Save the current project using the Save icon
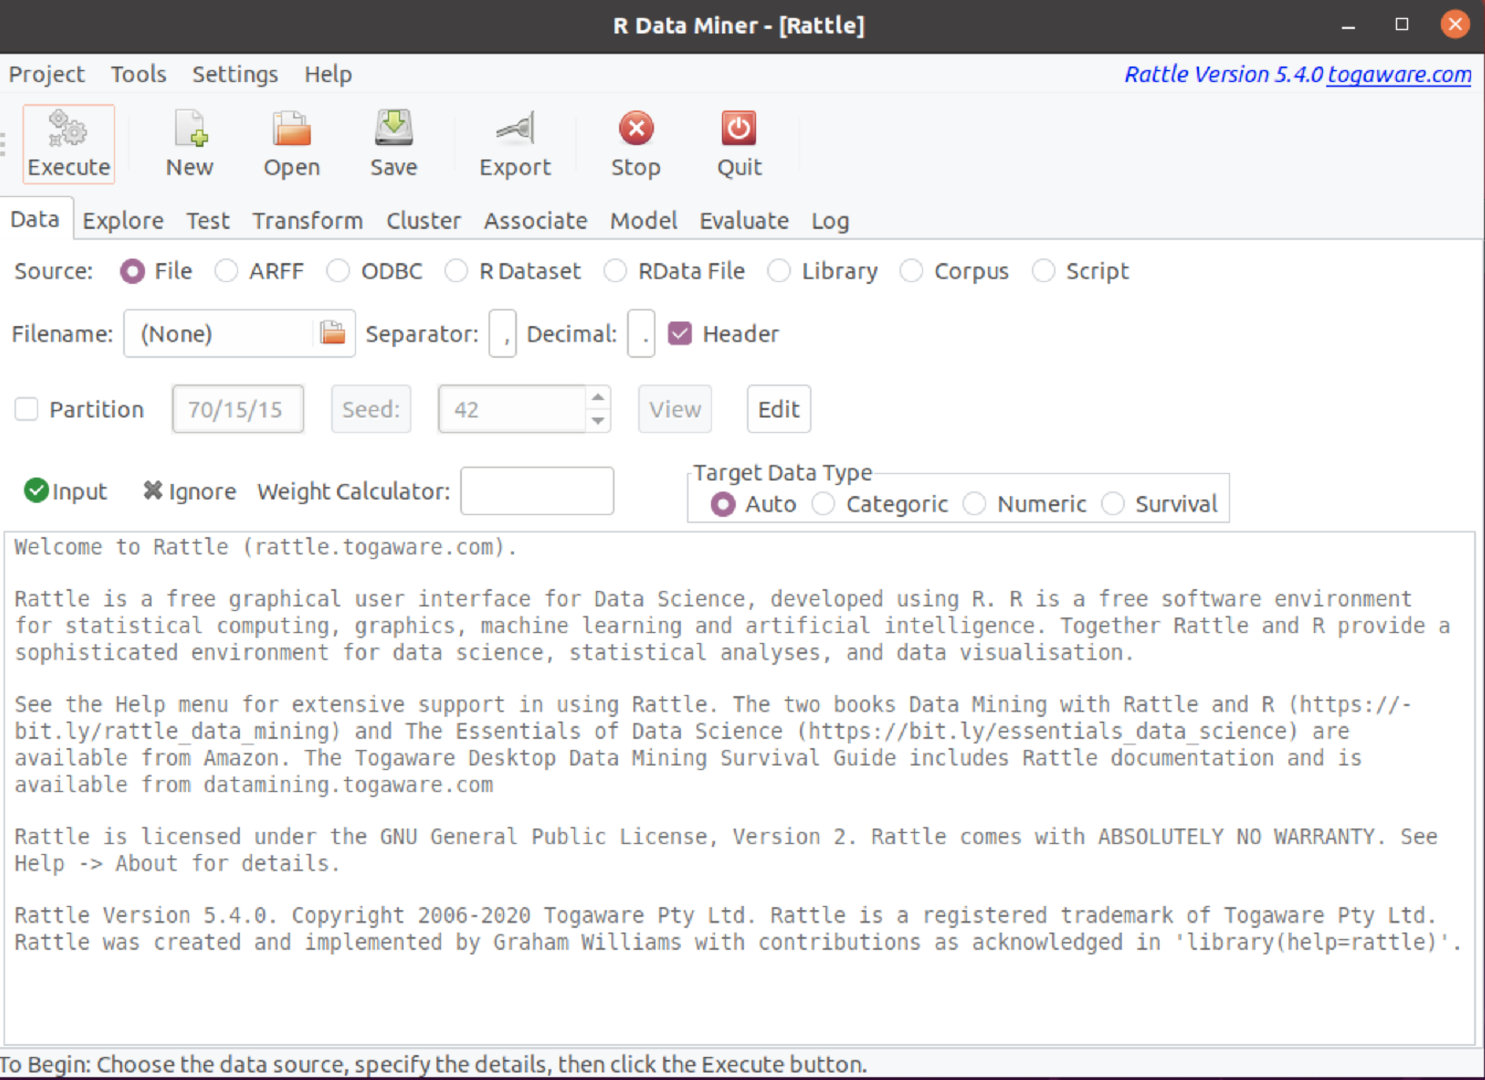 393,143
